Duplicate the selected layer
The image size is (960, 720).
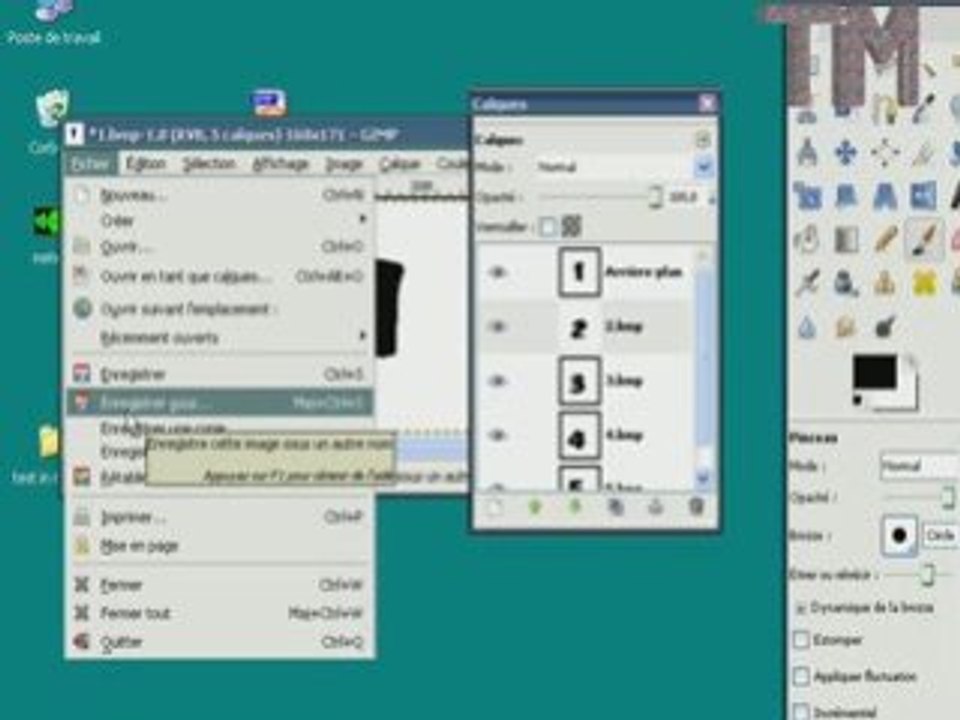coord(615,507)
